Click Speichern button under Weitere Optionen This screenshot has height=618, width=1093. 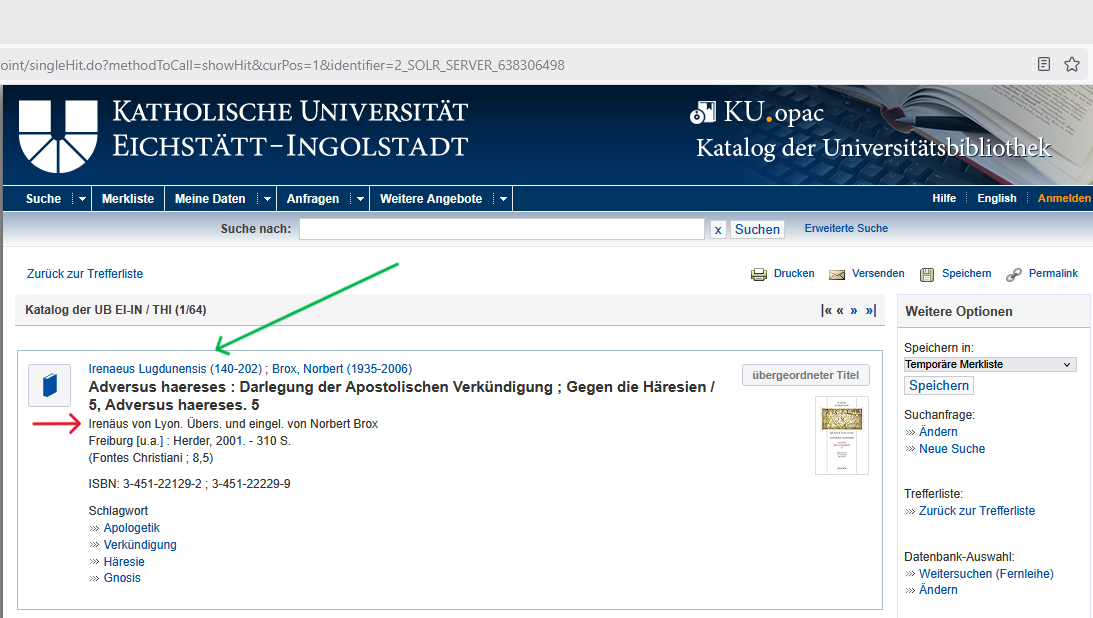point(938,385)
